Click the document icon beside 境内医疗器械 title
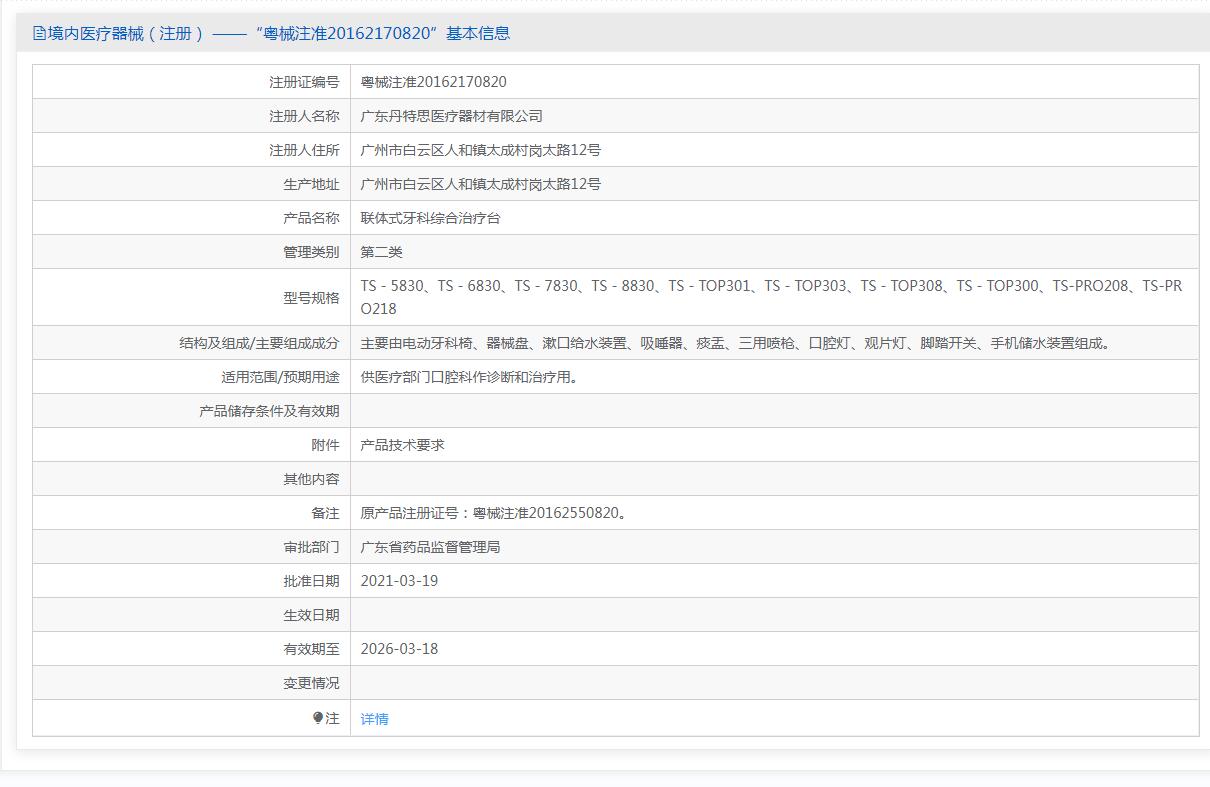The image size is (1210, 787). 40,33
